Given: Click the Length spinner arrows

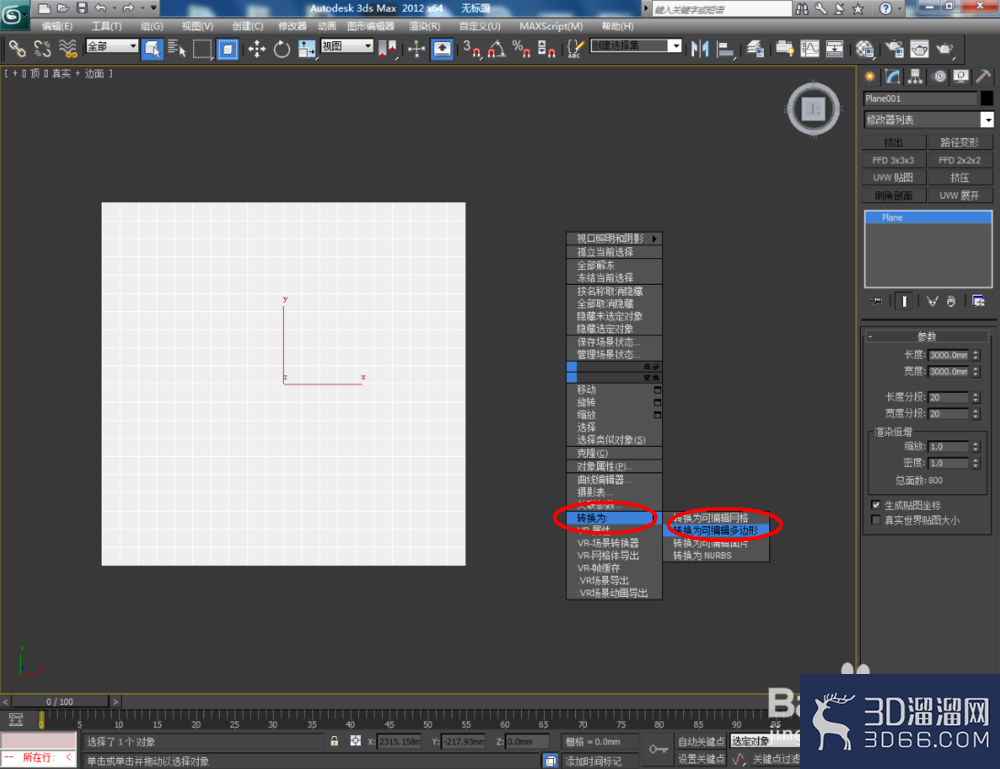Looking at the screenshot, I should 976,355.
